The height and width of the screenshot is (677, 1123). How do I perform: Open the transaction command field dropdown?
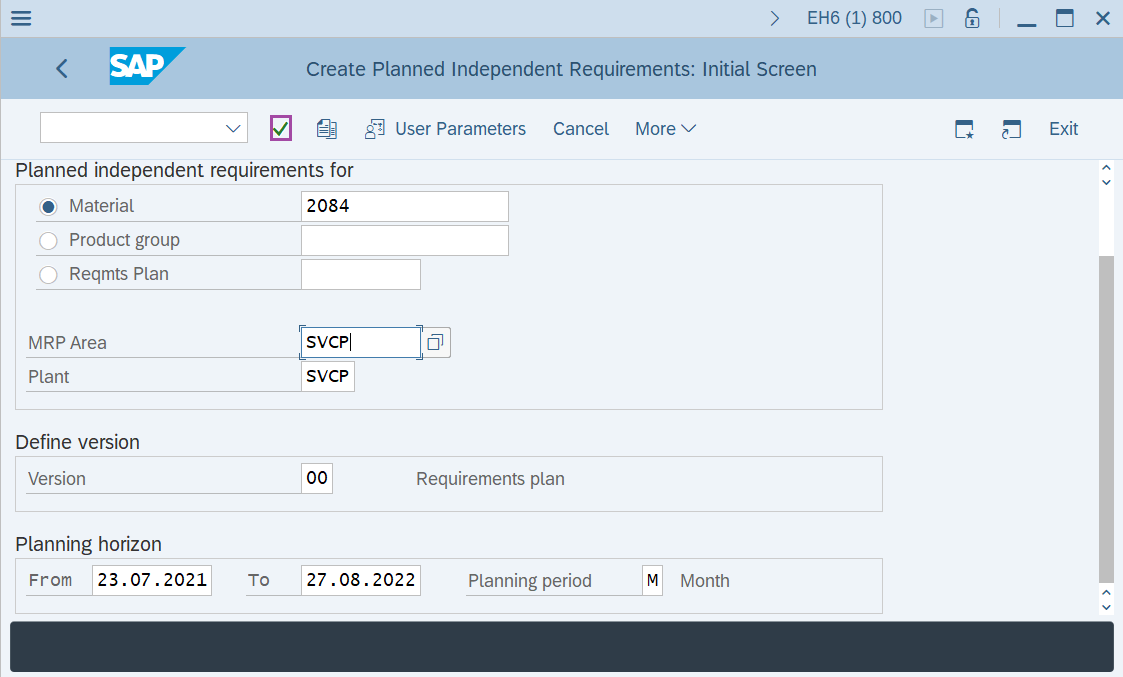[x=234, y=128]
